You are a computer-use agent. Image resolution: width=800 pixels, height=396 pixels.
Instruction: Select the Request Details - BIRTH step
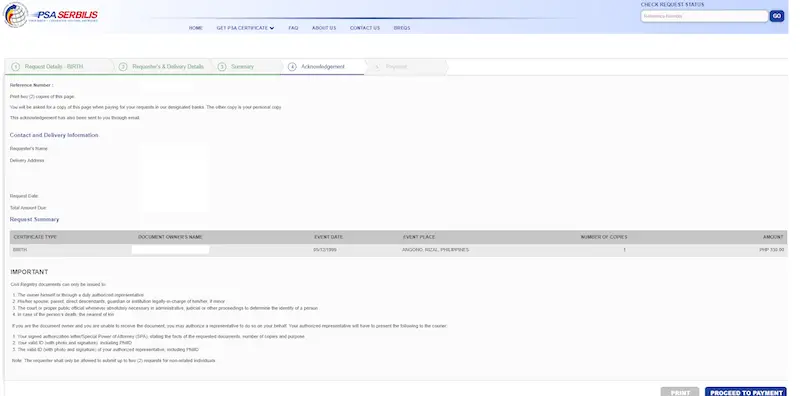(54, 67)
